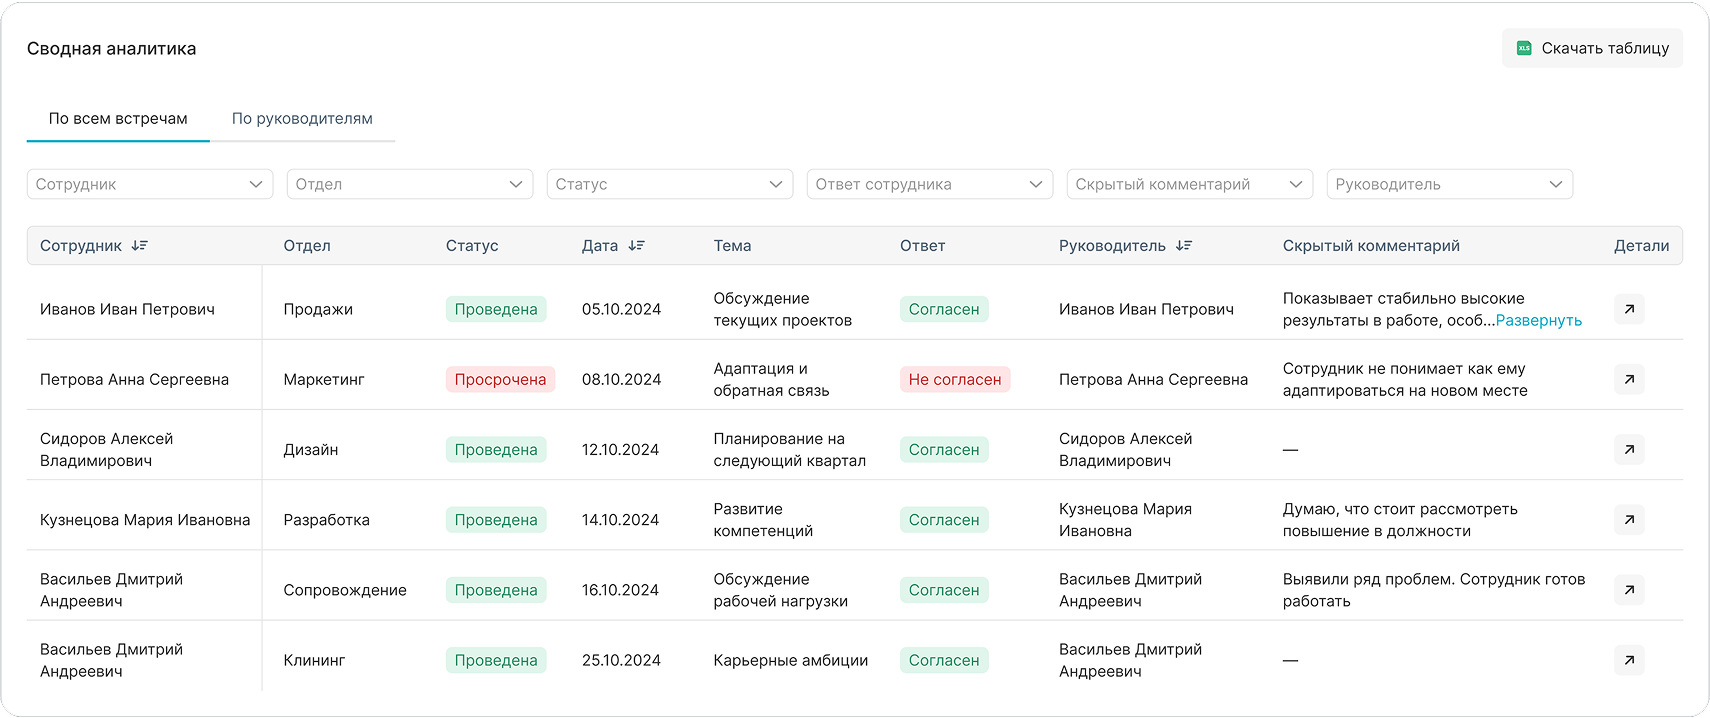Viewport: 1710px width, 718px height.
Task: Open details for Петрова Анна Сергеевна row
Action: click(1629, 379)
